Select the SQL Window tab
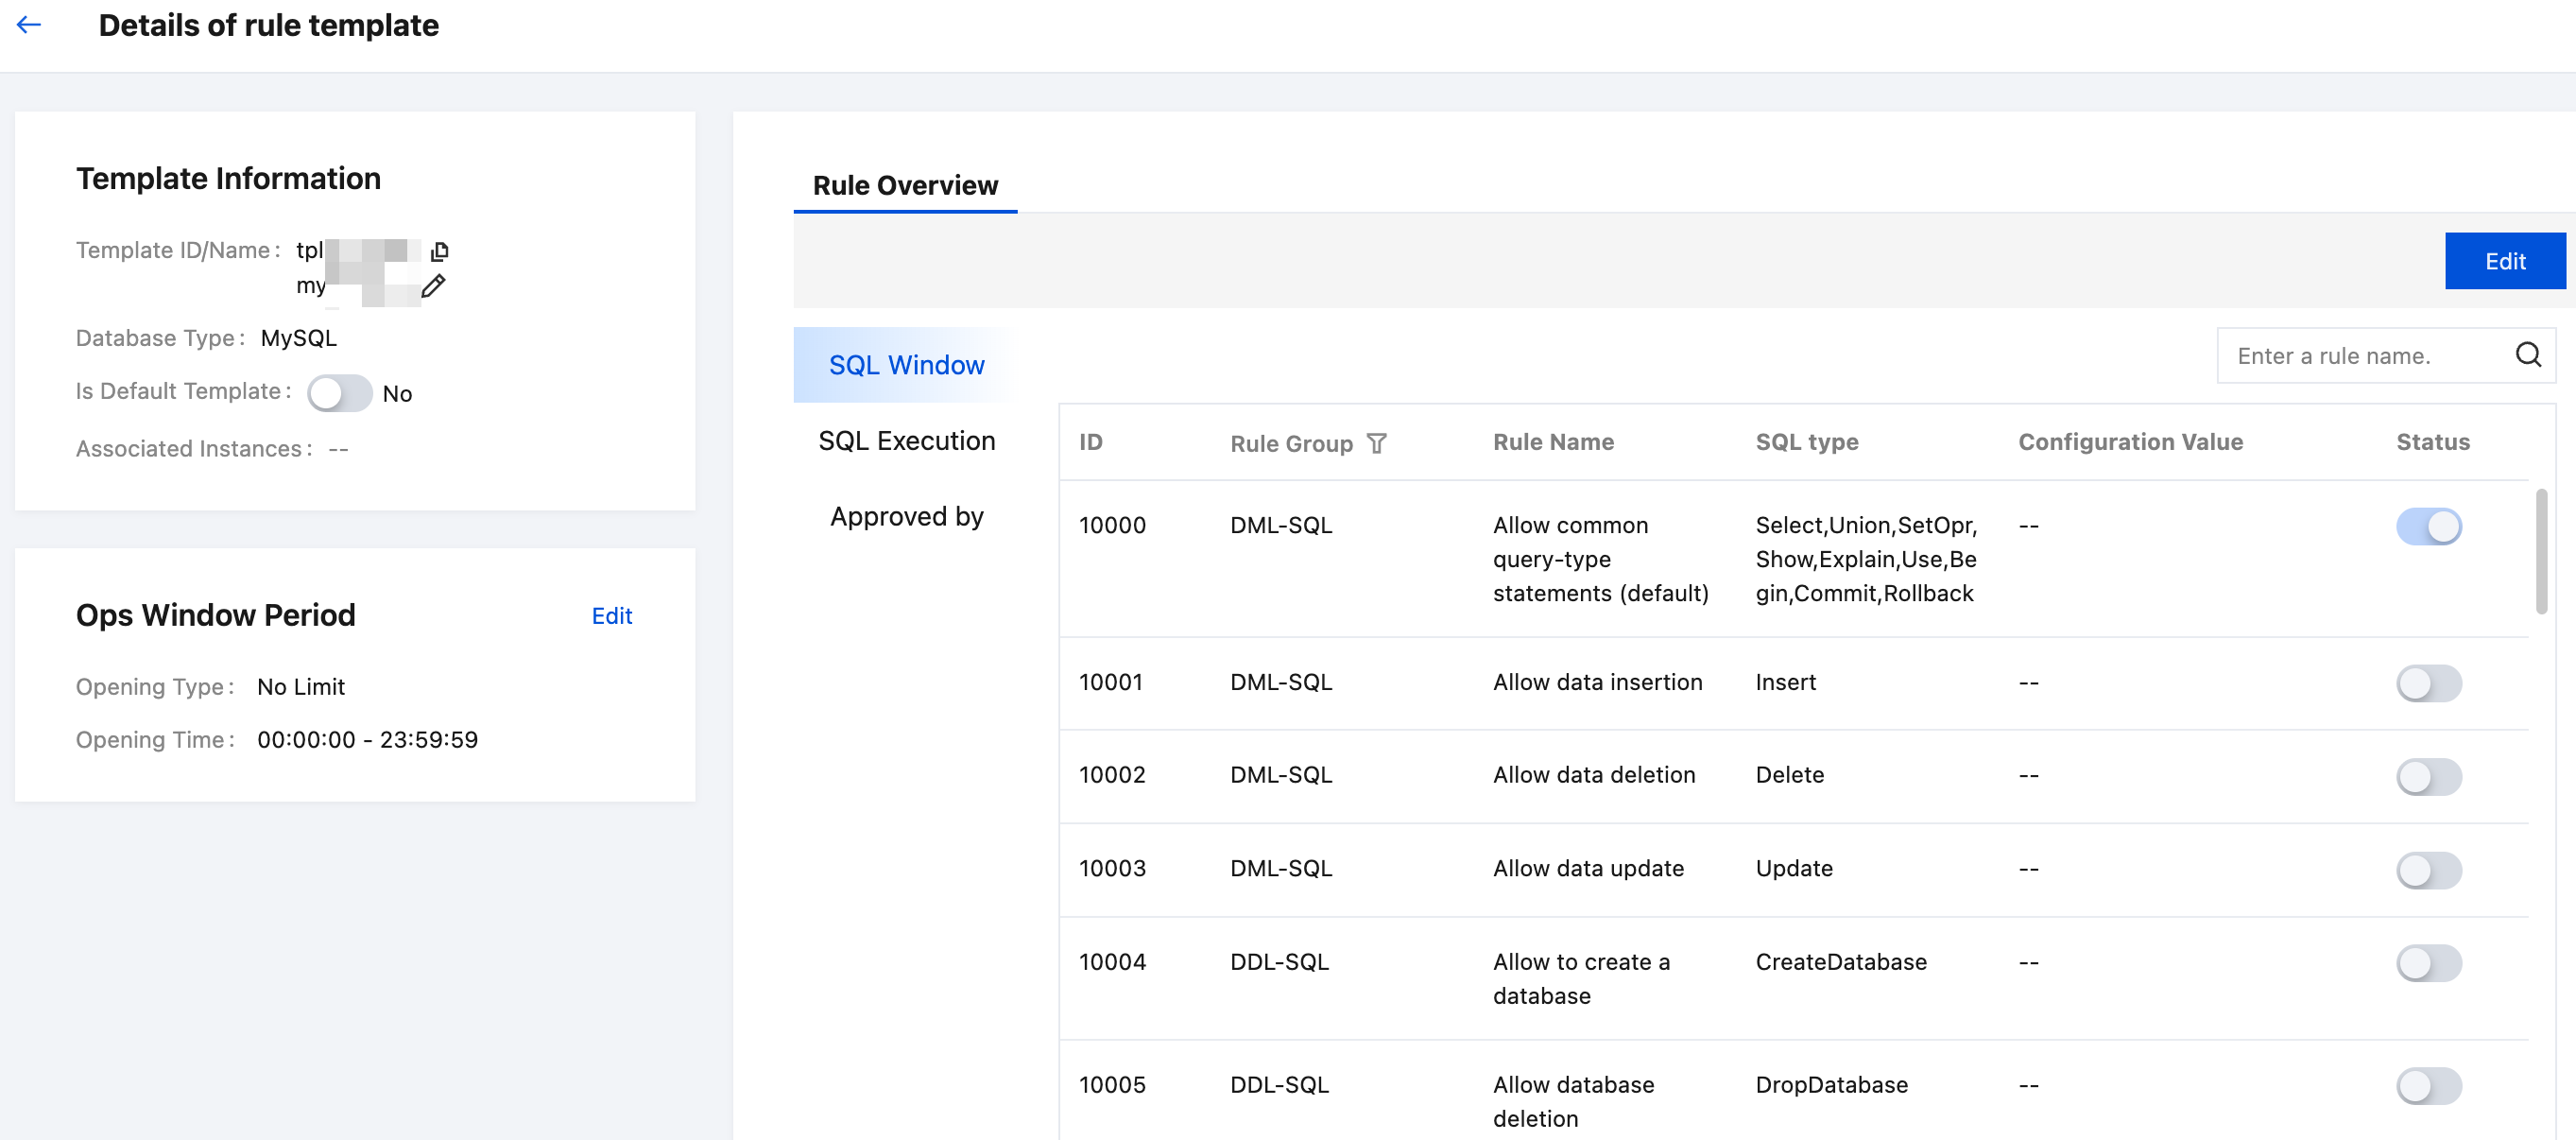Image resolution: width=2576 pixels, height=1140 pixels. (906, 365)
